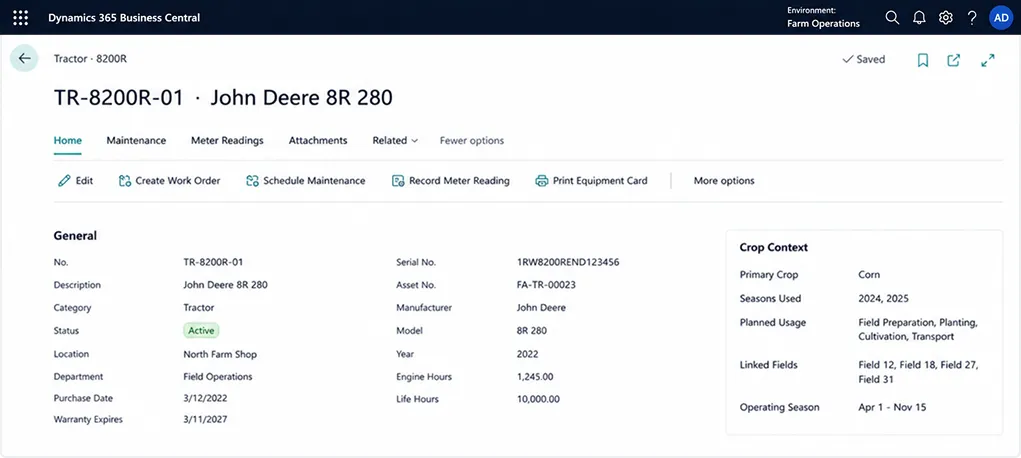Click the Category value Tractor

click(199, 308)
